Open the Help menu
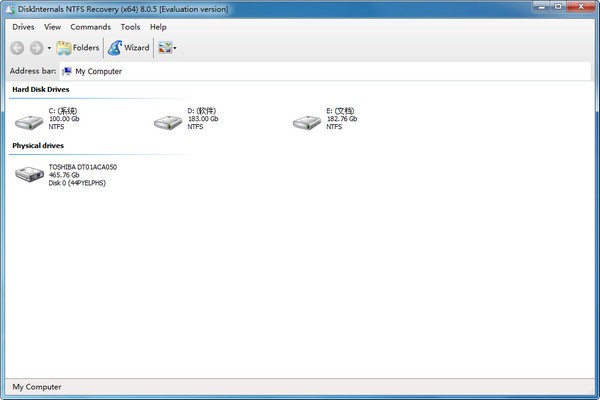Image resolution: width=600 pixels, height=400 pixels. click(158, 27)
